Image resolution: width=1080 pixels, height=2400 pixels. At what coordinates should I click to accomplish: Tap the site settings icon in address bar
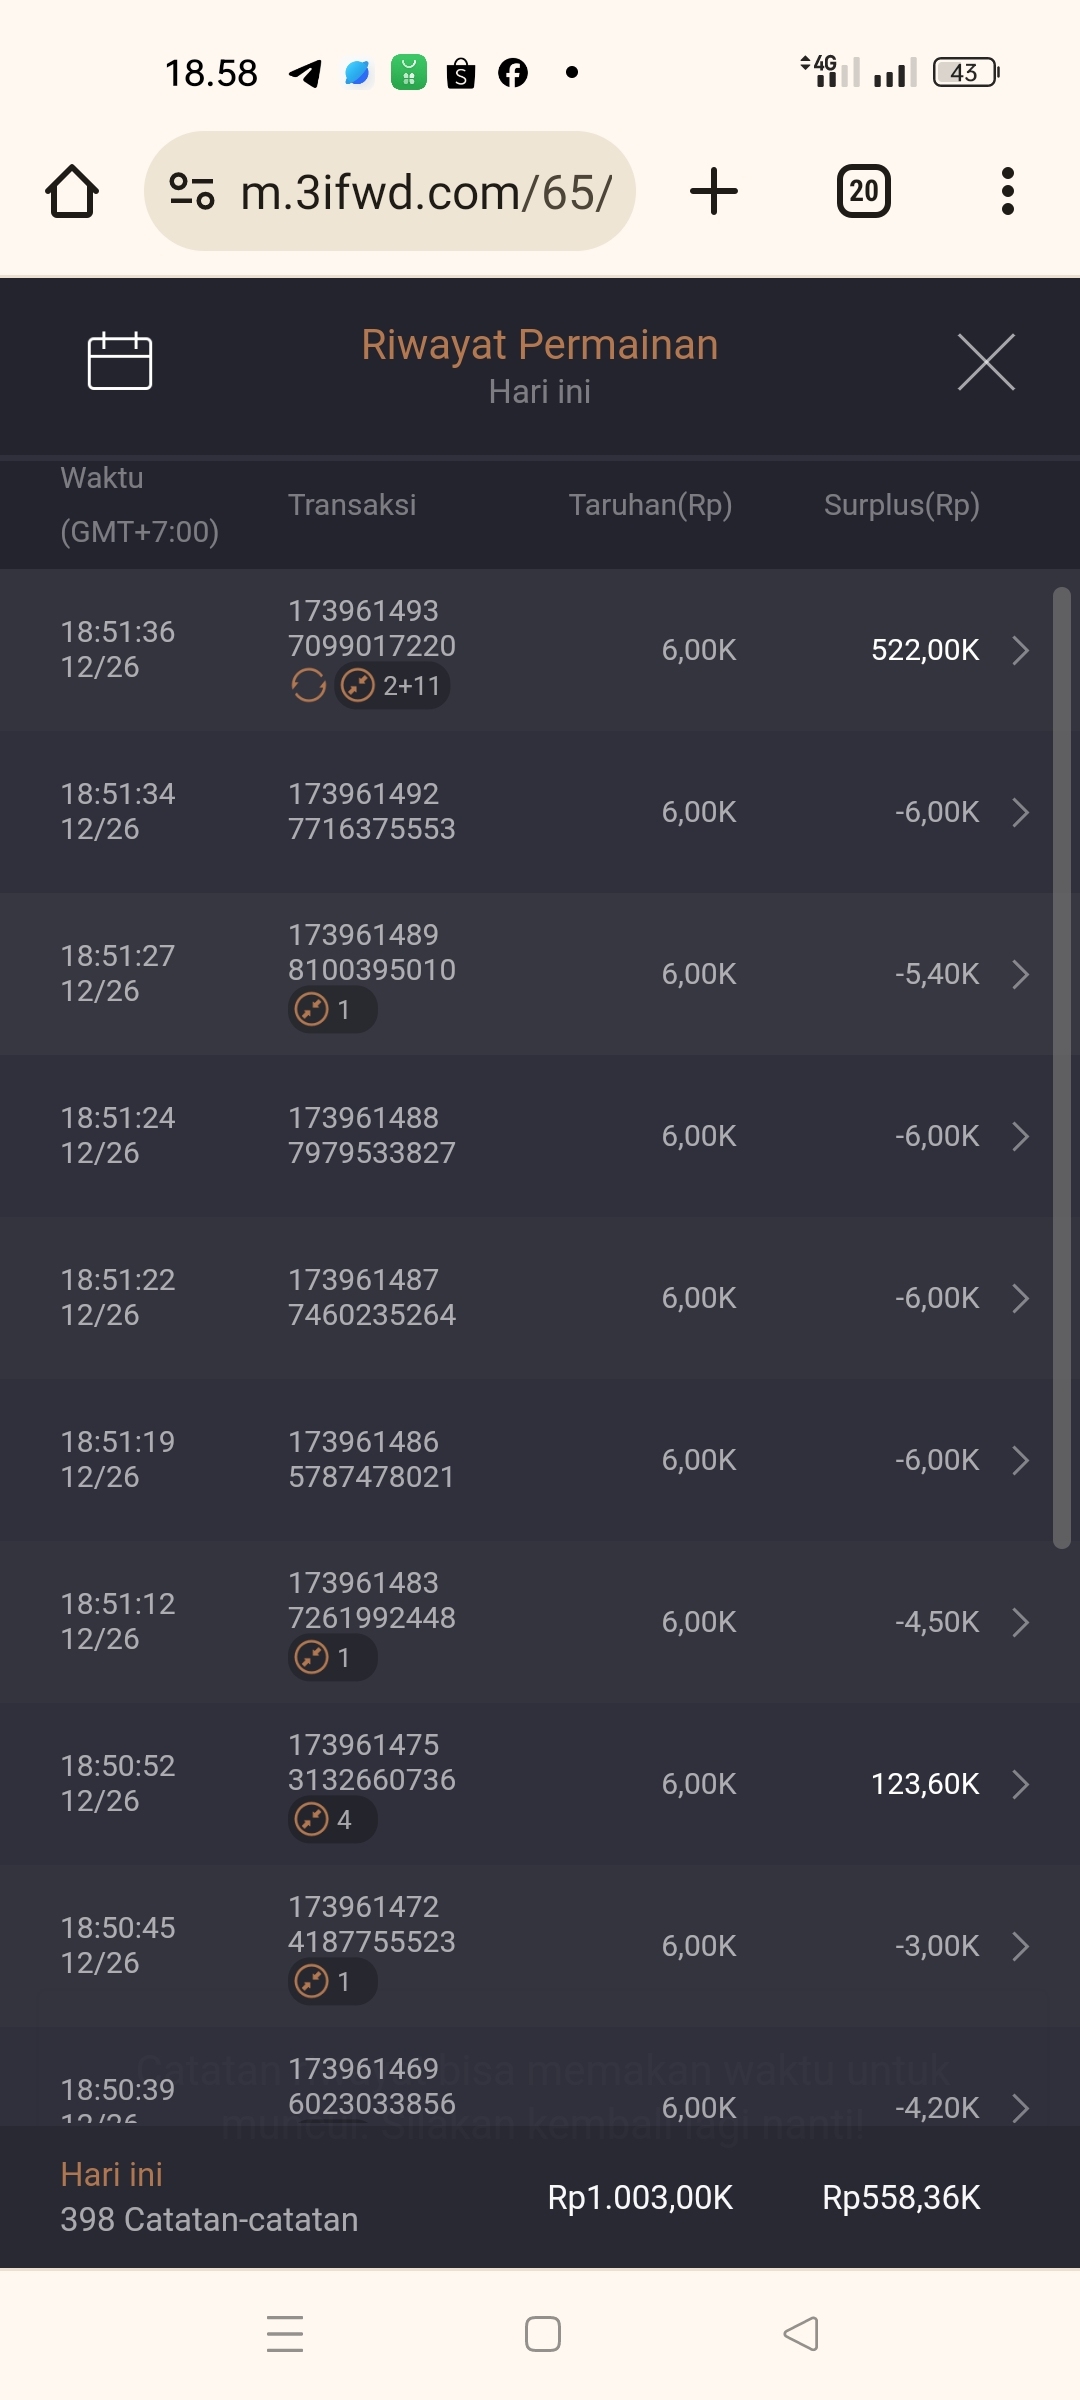coord(192,191)
